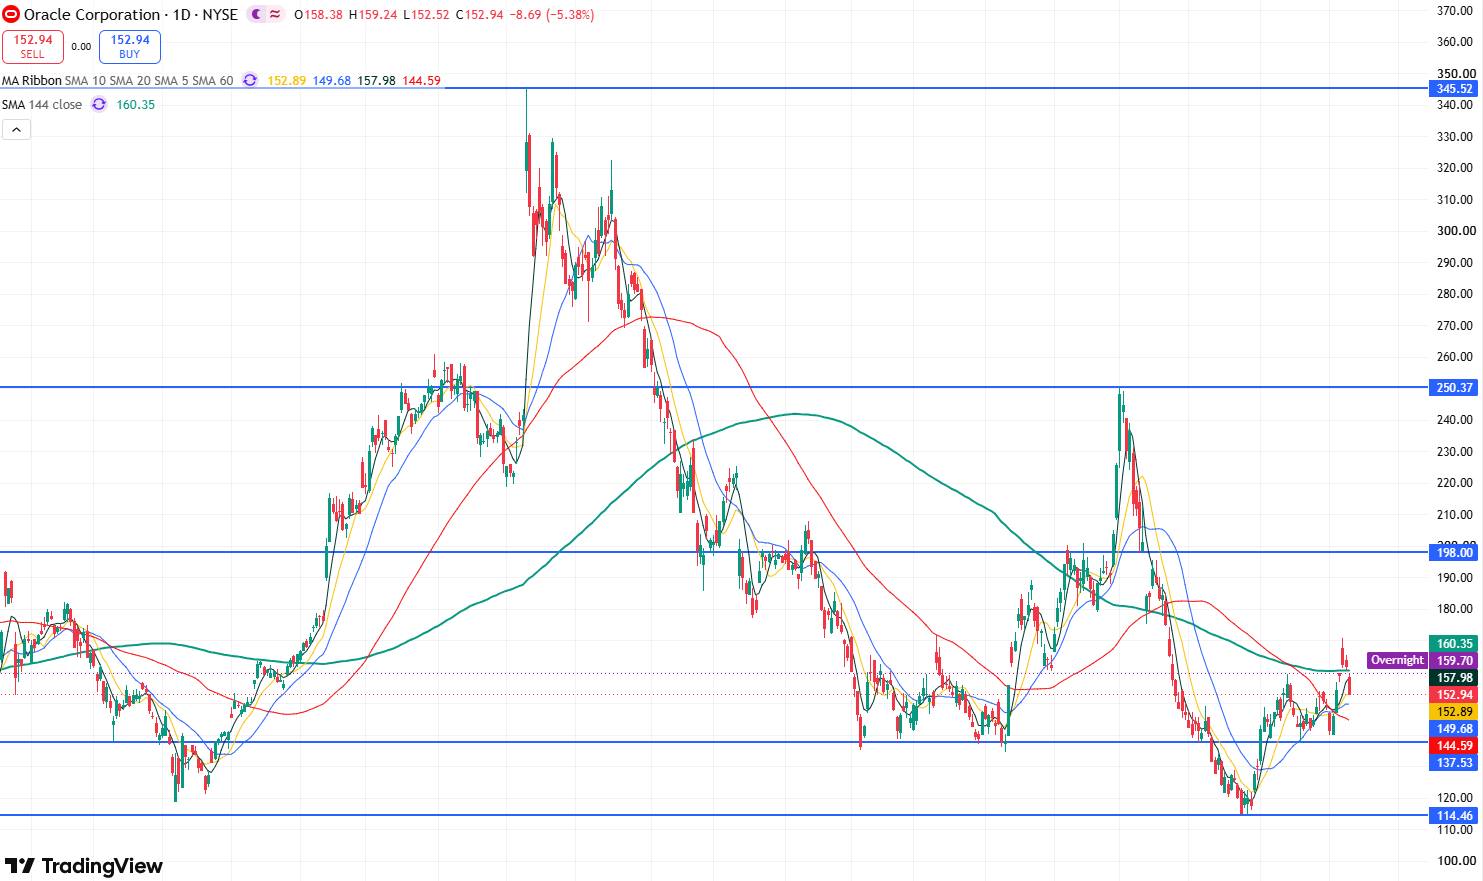The width and height of the screenshot is (1483, 881).
Task: Click the Oracle logo beside the symbol name
Action: (11, 15)
